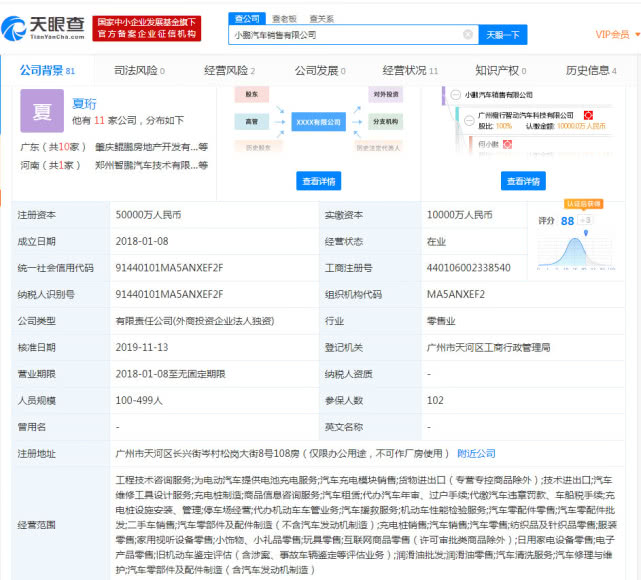The image size is (641, 580).
Task: Click the red target icon beside 何小鹏
Action: tap(507, 144)
